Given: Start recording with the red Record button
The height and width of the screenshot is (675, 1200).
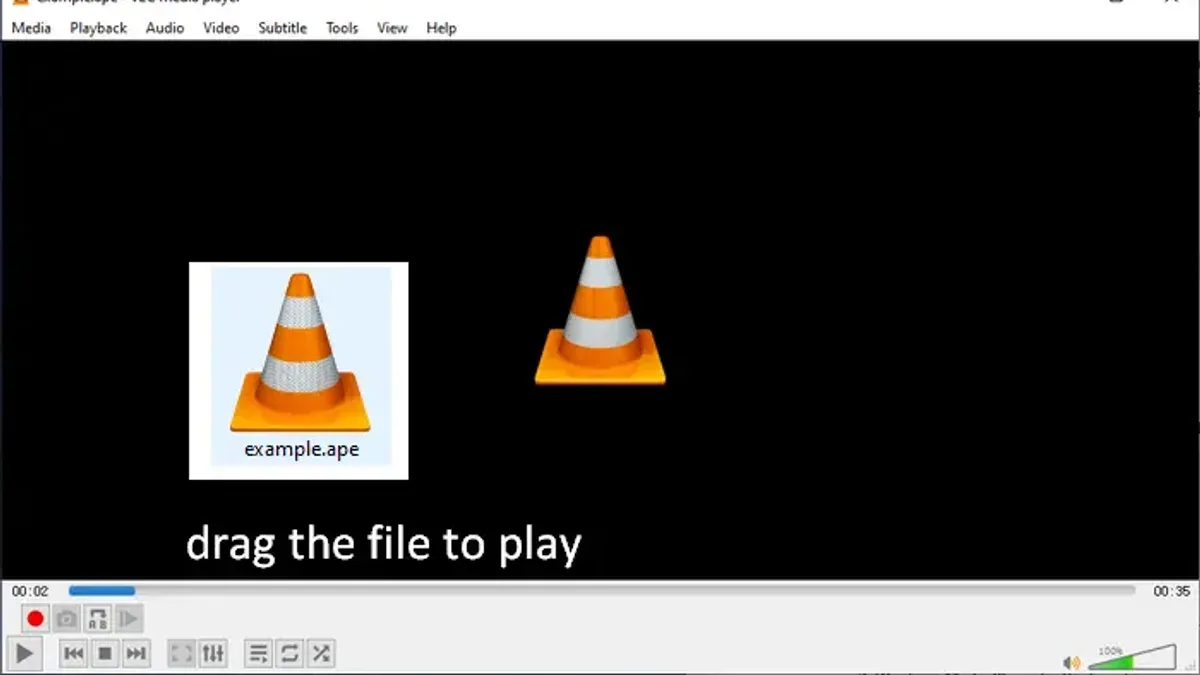Looking at the screenshot, I should 35,619.
